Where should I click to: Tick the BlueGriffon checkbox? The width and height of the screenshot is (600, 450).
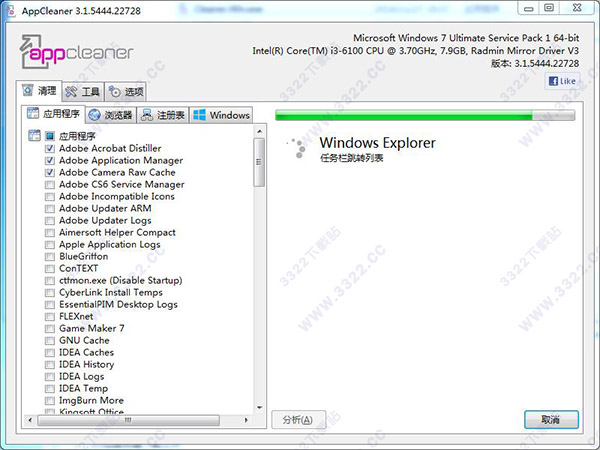50,256
